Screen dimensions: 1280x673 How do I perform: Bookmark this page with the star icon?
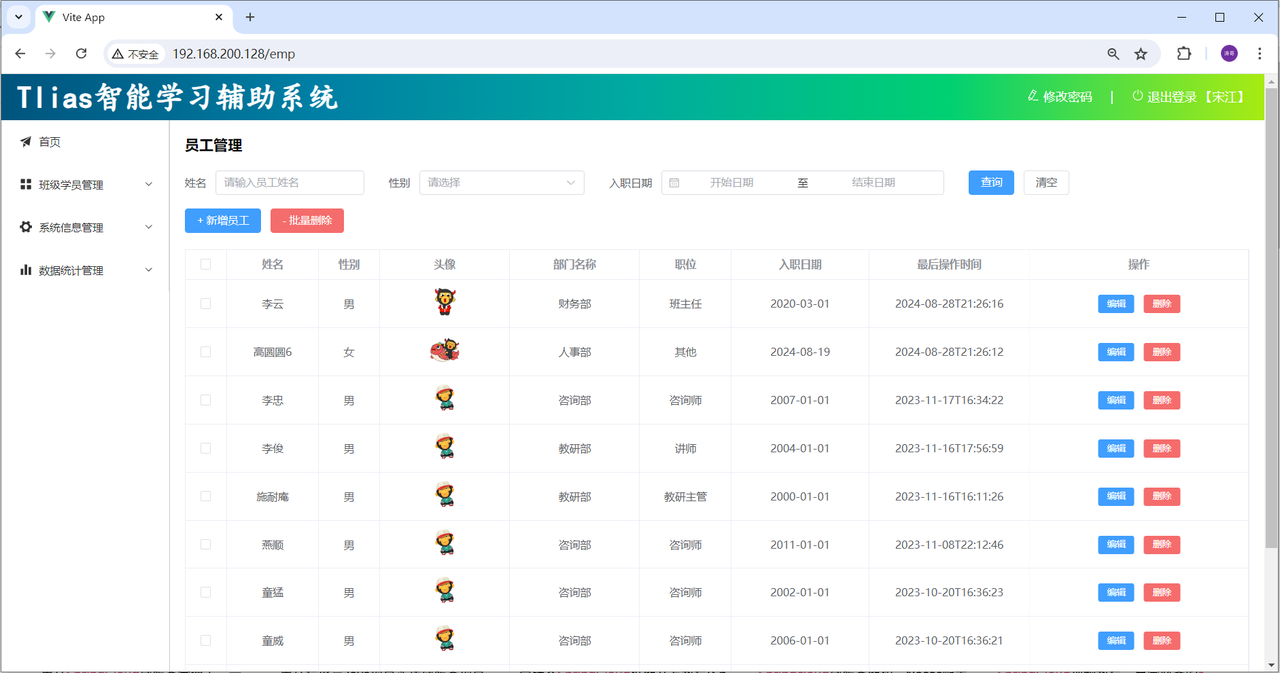point(1141,54)
